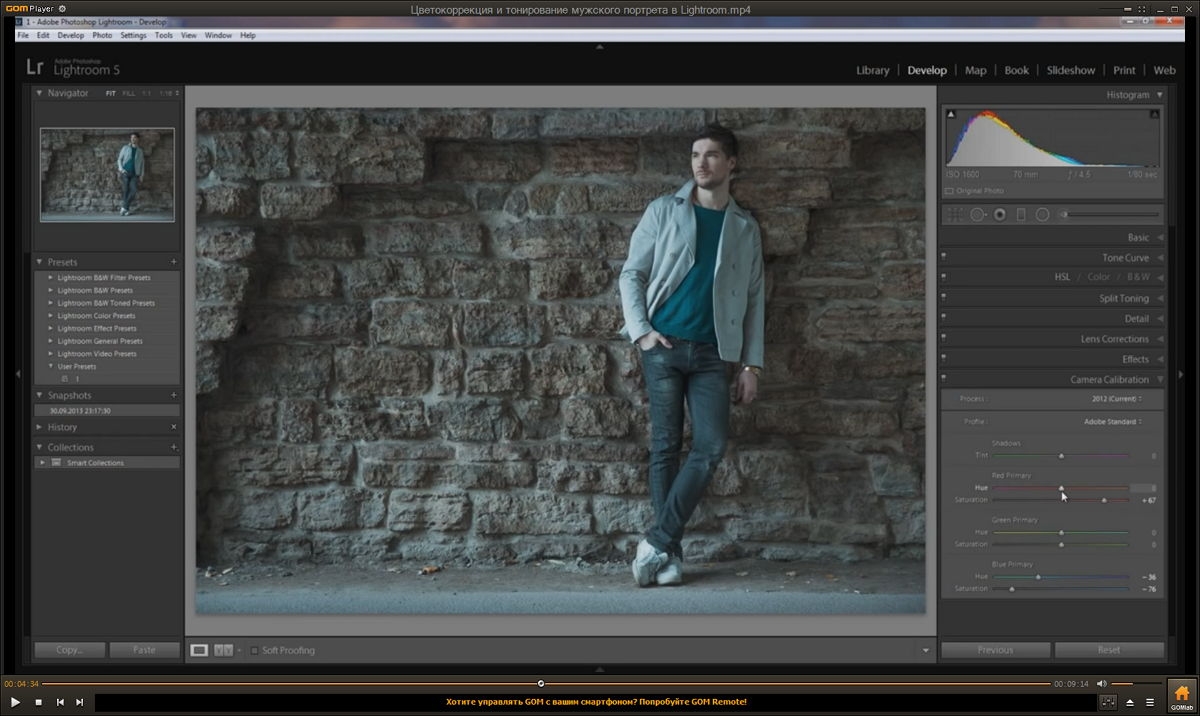The width and height of the screenshot is (1200, 716).
Task: Click GOM Player play button
Action: click(x=16, y=702)
